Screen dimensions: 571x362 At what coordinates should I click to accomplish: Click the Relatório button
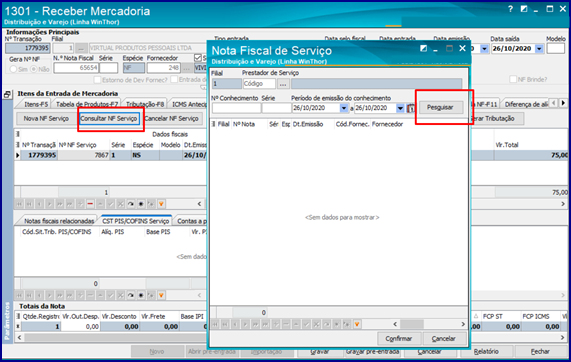[x=487, y=351]
